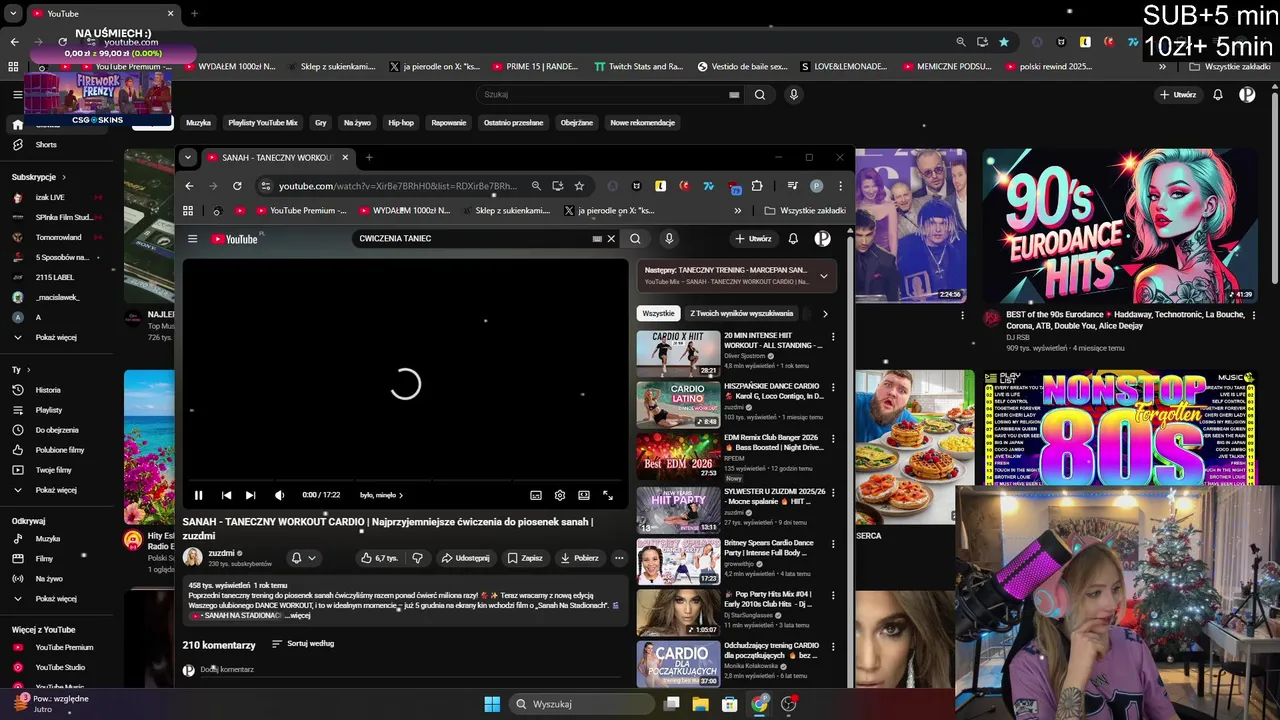Start voice search in front window
This screenshot has height=720, width=1280.
tap(669, 239)
